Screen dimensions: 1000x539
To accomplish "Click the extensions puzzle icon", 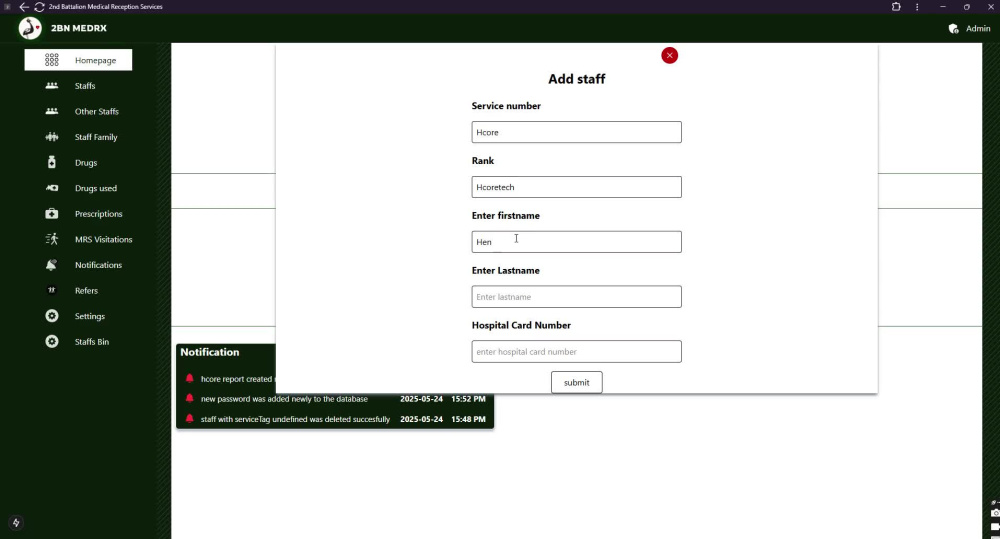I will pyautogui.click(x=896, y=6).
